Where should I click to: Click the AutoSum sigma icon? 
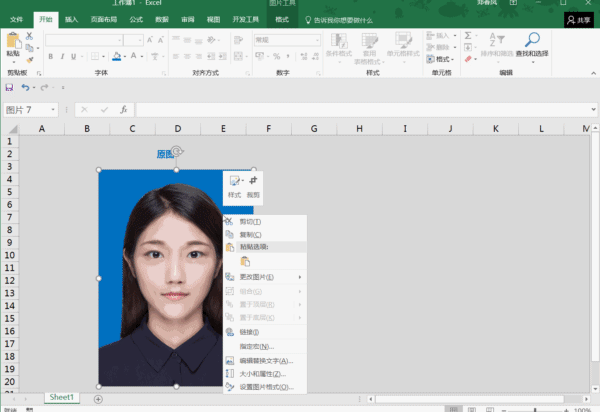click(468, 36)
